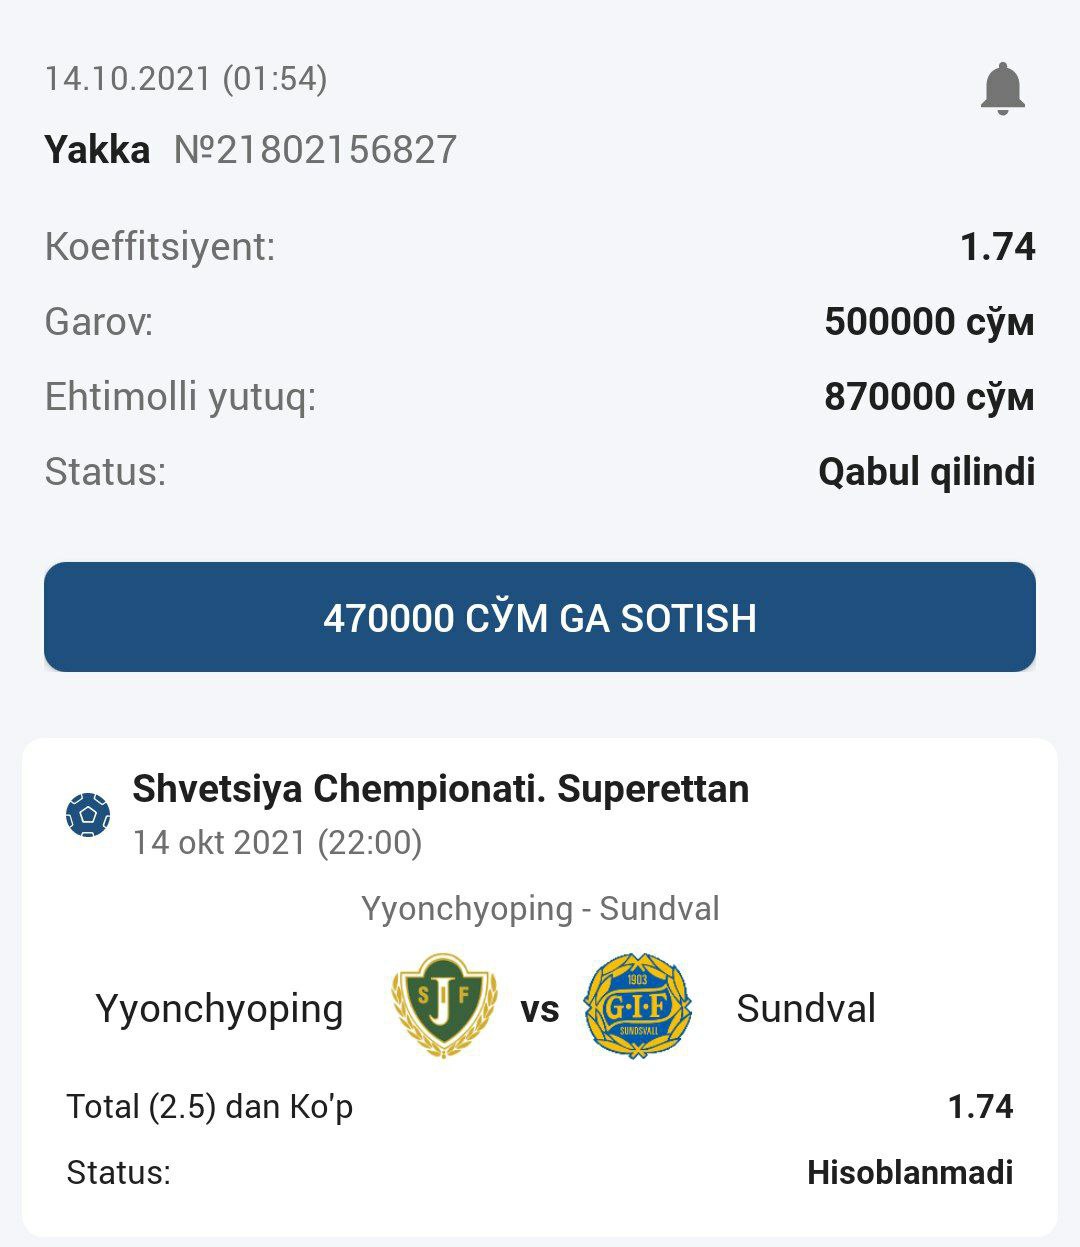Screen dimensions: 1080x1247
Task: Tap the 1.74 coefficient at top
Action: tap(997, 247)
